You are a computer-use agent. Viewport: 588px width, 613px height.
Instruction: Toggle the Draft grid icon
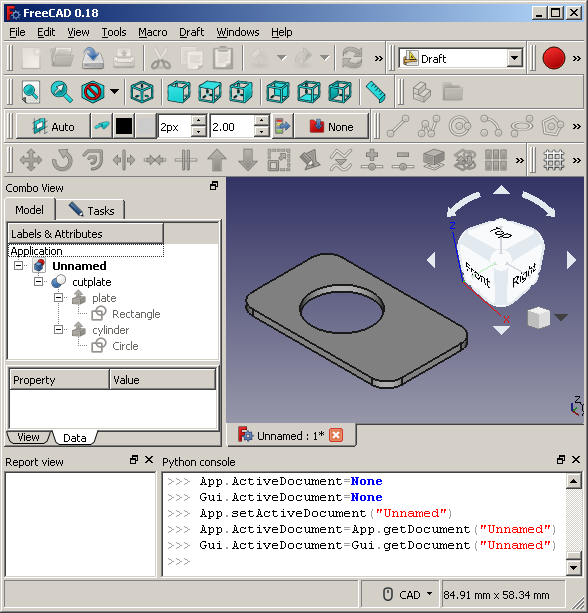[554, 160]
